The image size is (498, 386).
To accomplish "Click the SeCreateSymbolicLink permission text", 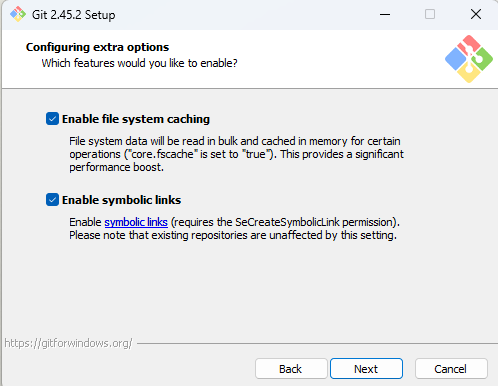I will coord(285,222).
